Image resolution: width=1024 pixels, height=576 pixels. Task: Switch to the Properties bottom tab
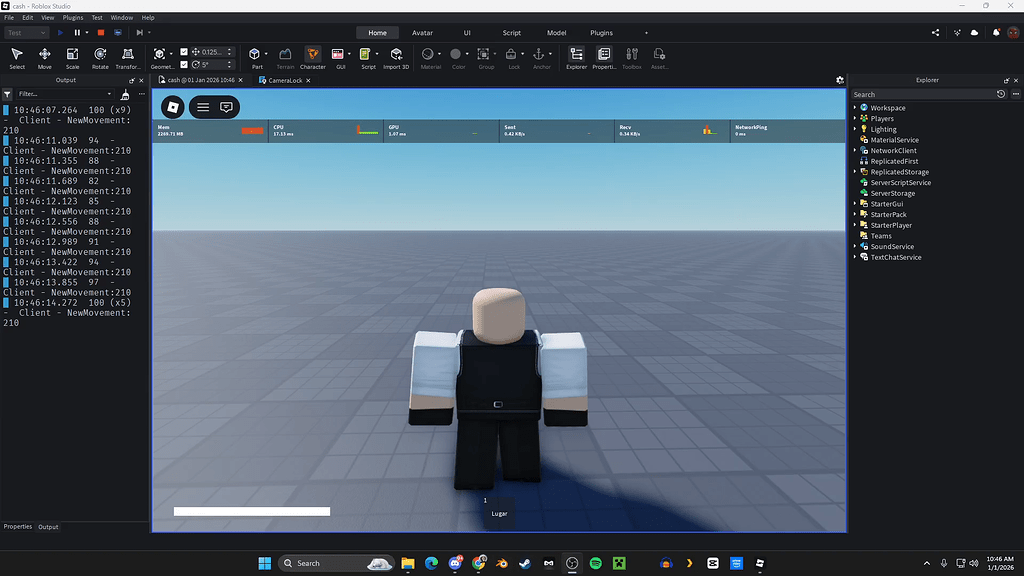click(x=18, y=526)
